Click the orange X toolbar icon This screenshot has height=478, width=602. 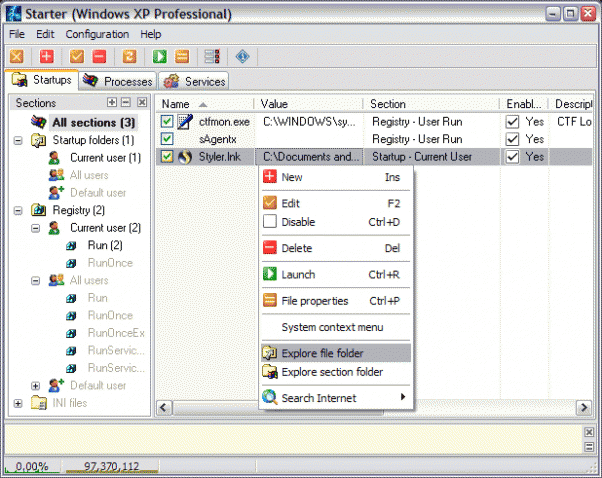[x=17, y=56]
